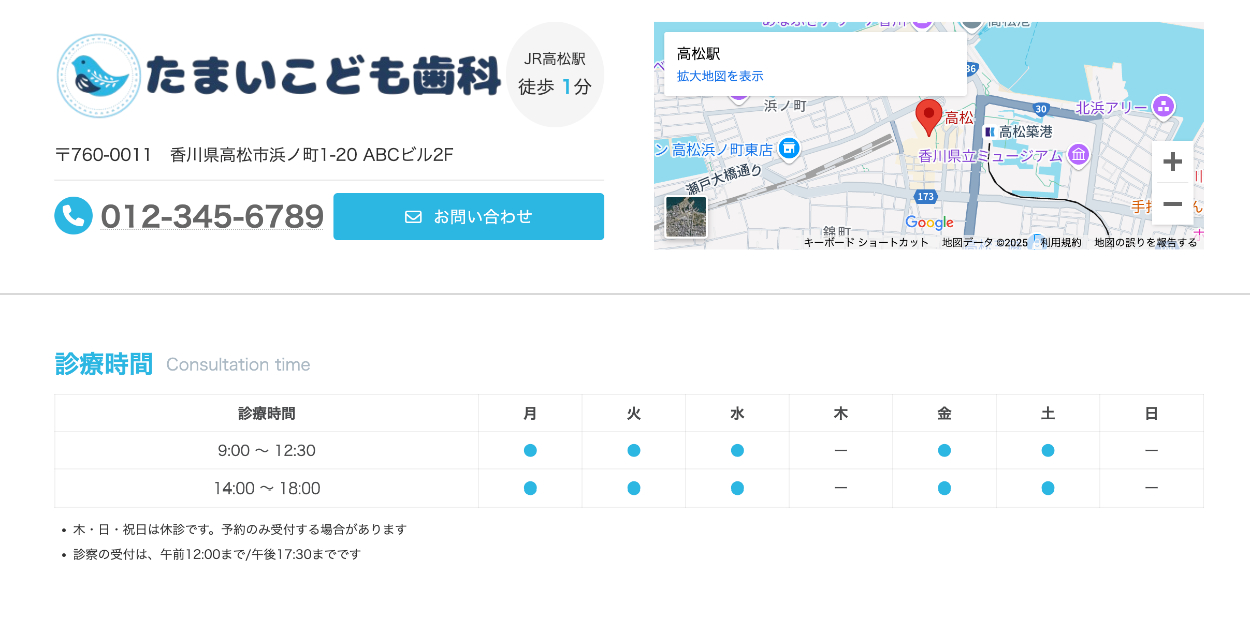1250x618 pixels.
Task: Zoom in the map with plus
Action: point(1172,162)
